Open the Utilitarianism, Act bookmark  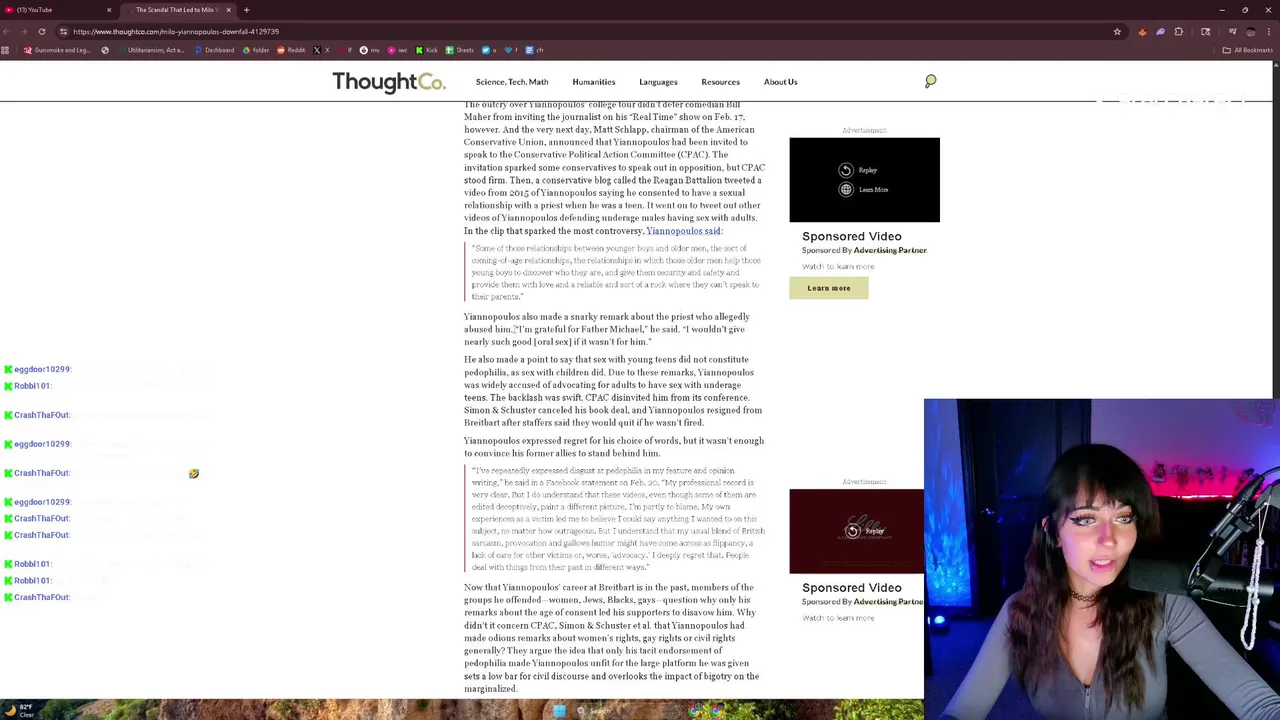(150, 50)
